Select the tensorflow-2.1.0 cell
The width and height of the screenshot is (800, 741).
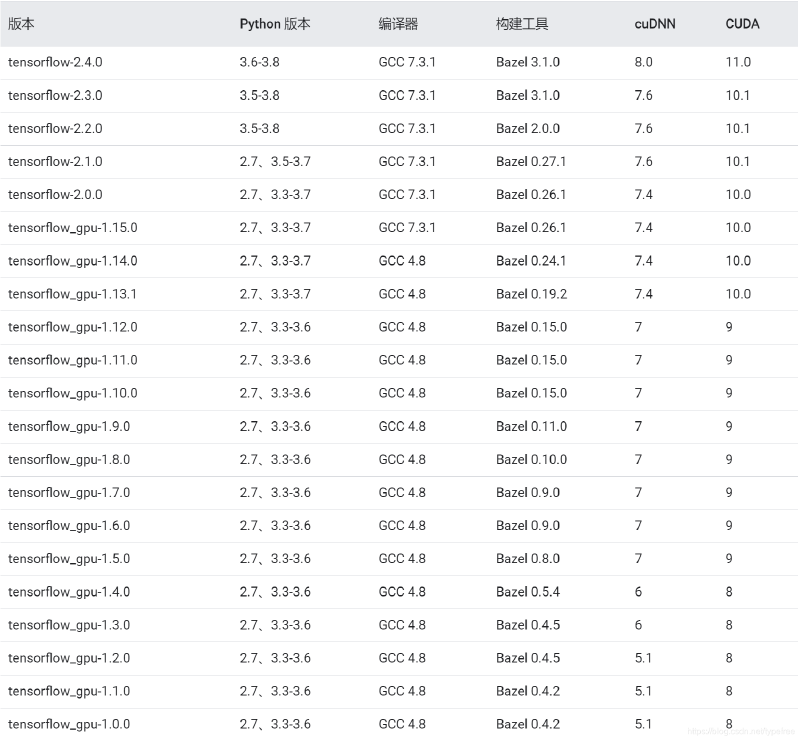[x=55, y=162]
